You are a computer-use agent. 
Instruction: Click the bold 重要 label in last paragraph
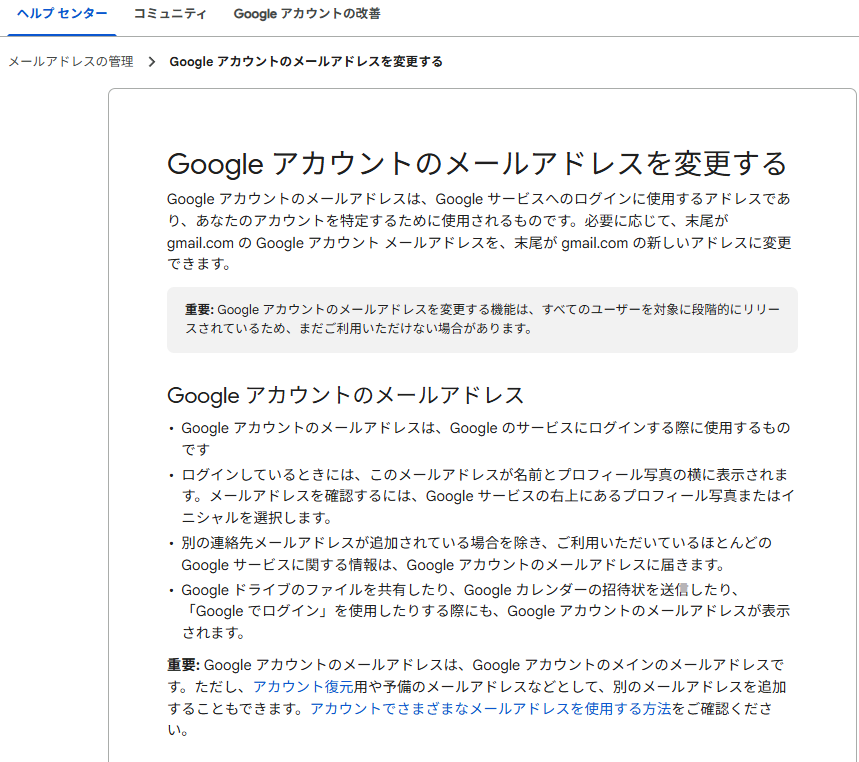(183, 665)
